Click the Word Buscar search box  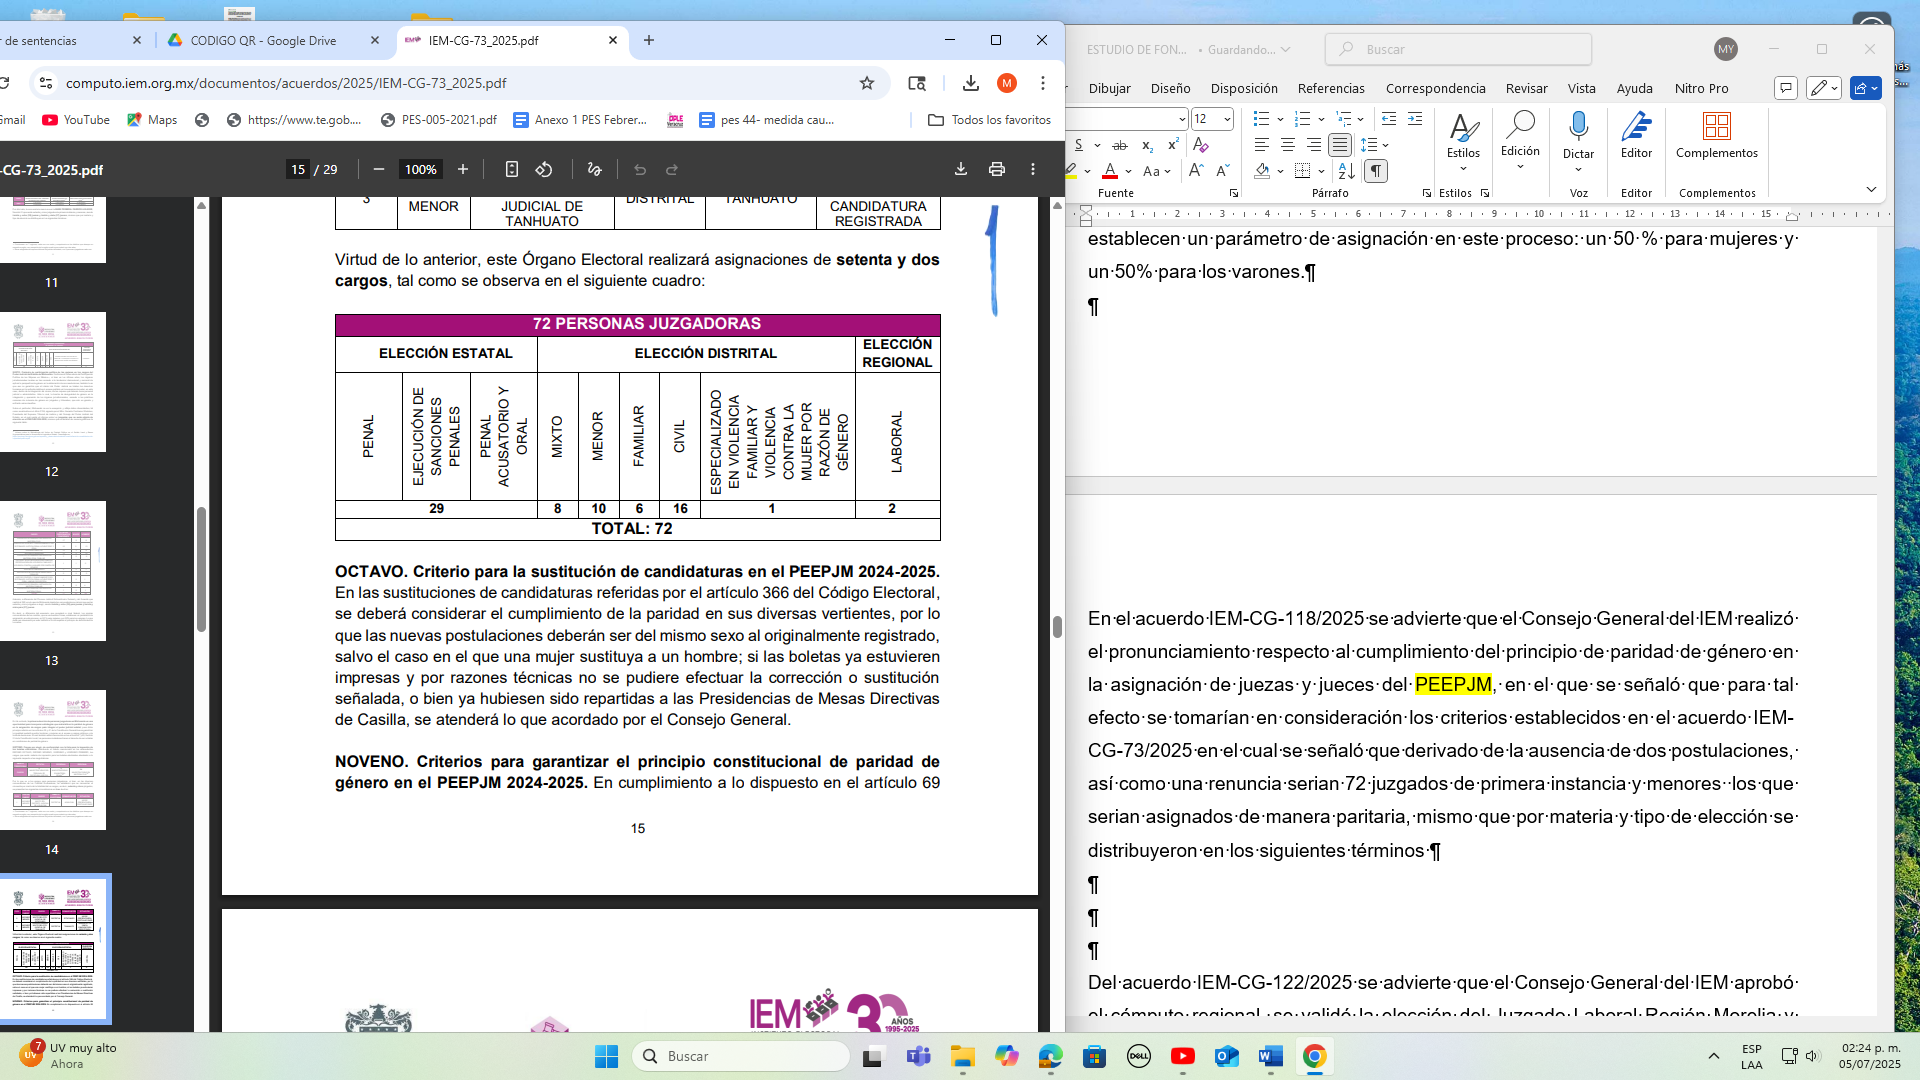pos(1458,49)
